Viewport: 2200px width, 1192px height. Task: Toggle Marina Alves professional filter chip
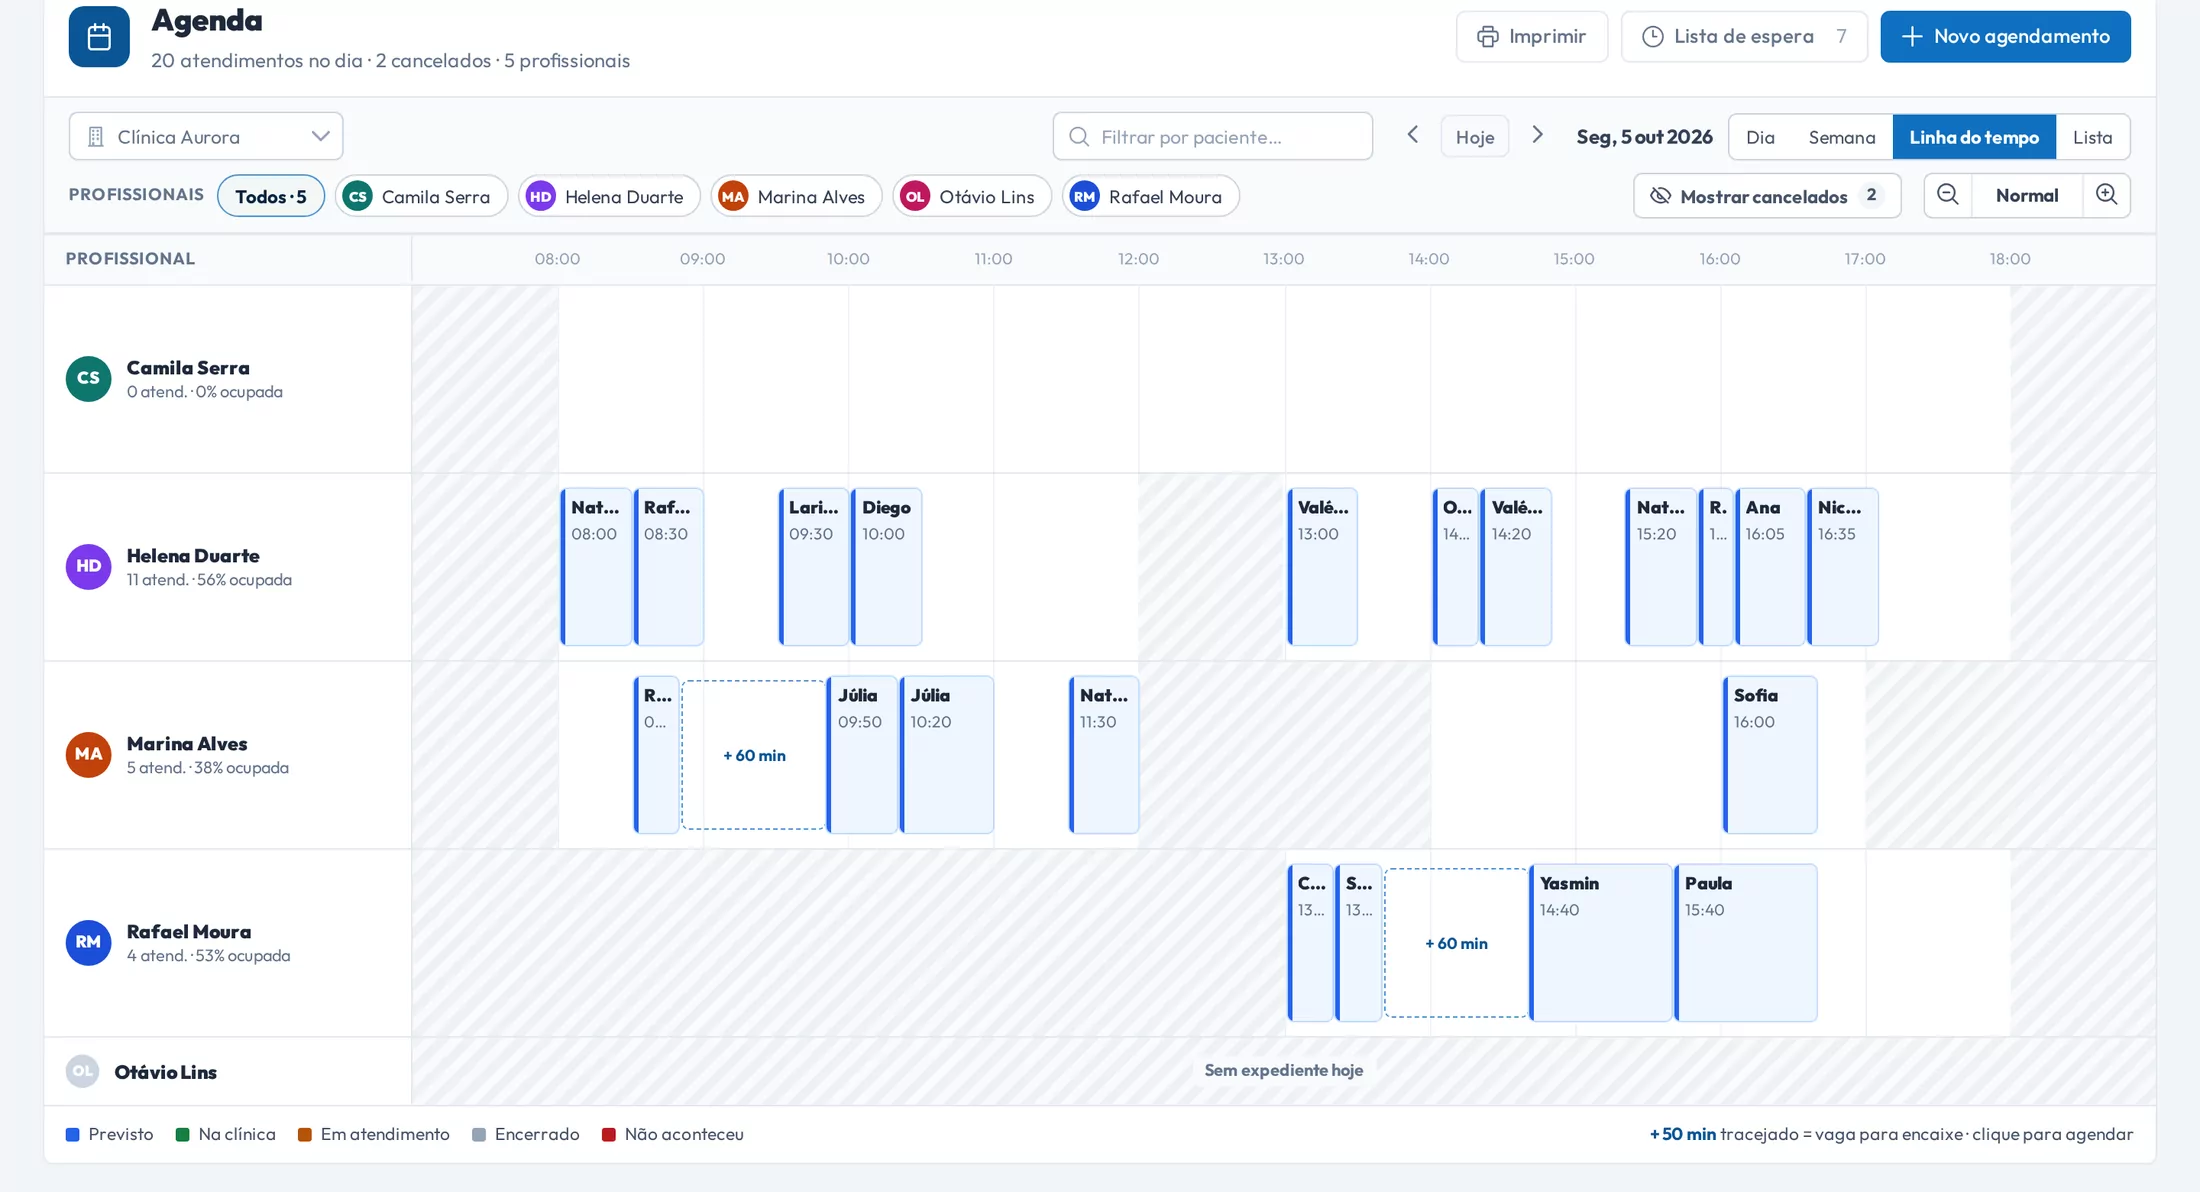(796, 196)
